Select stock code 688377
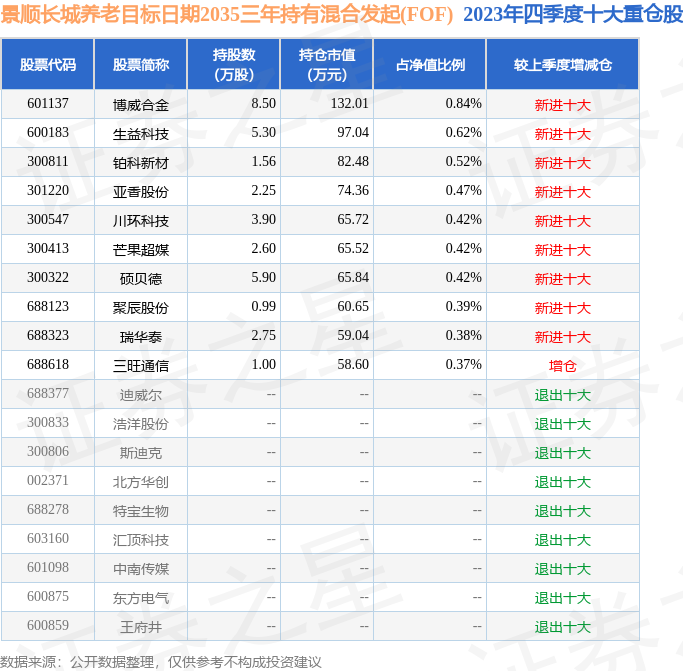The height and width of the screenshot is (671, 683). [x=48, y=393]
